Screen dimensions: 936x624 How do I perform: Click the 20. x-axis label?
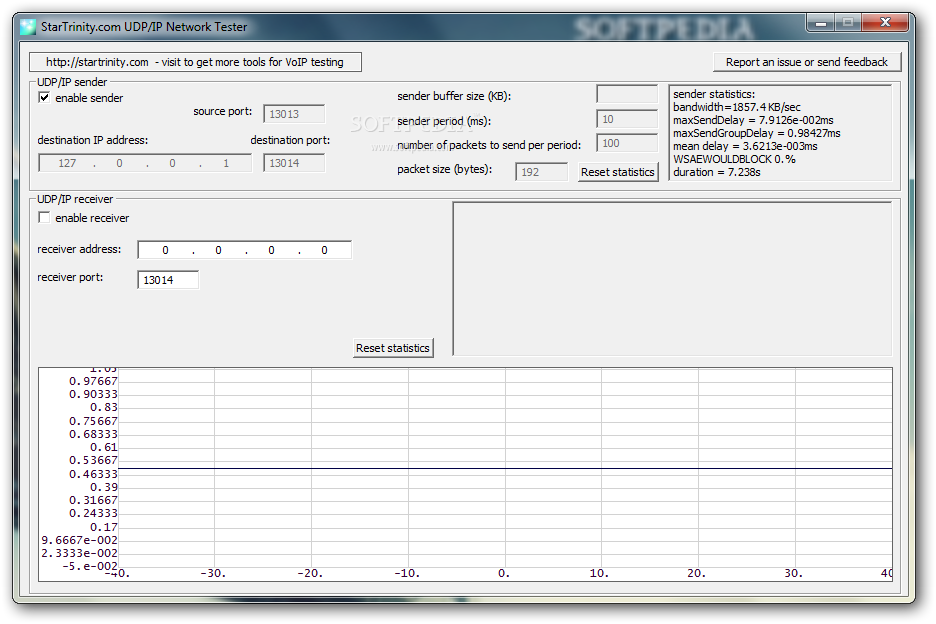[x=696, y=573]
